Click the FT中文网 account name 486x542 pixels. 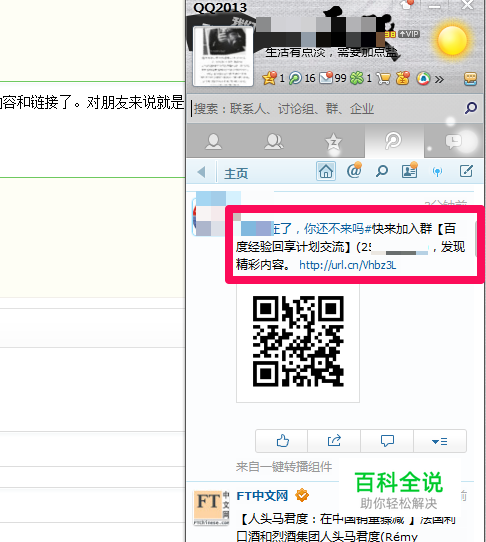(262, 496)
